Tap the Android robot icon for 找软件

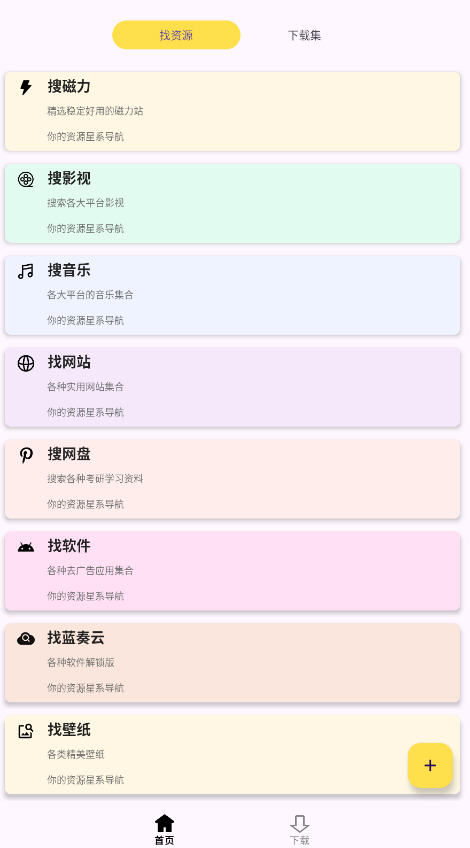(25, 547)
